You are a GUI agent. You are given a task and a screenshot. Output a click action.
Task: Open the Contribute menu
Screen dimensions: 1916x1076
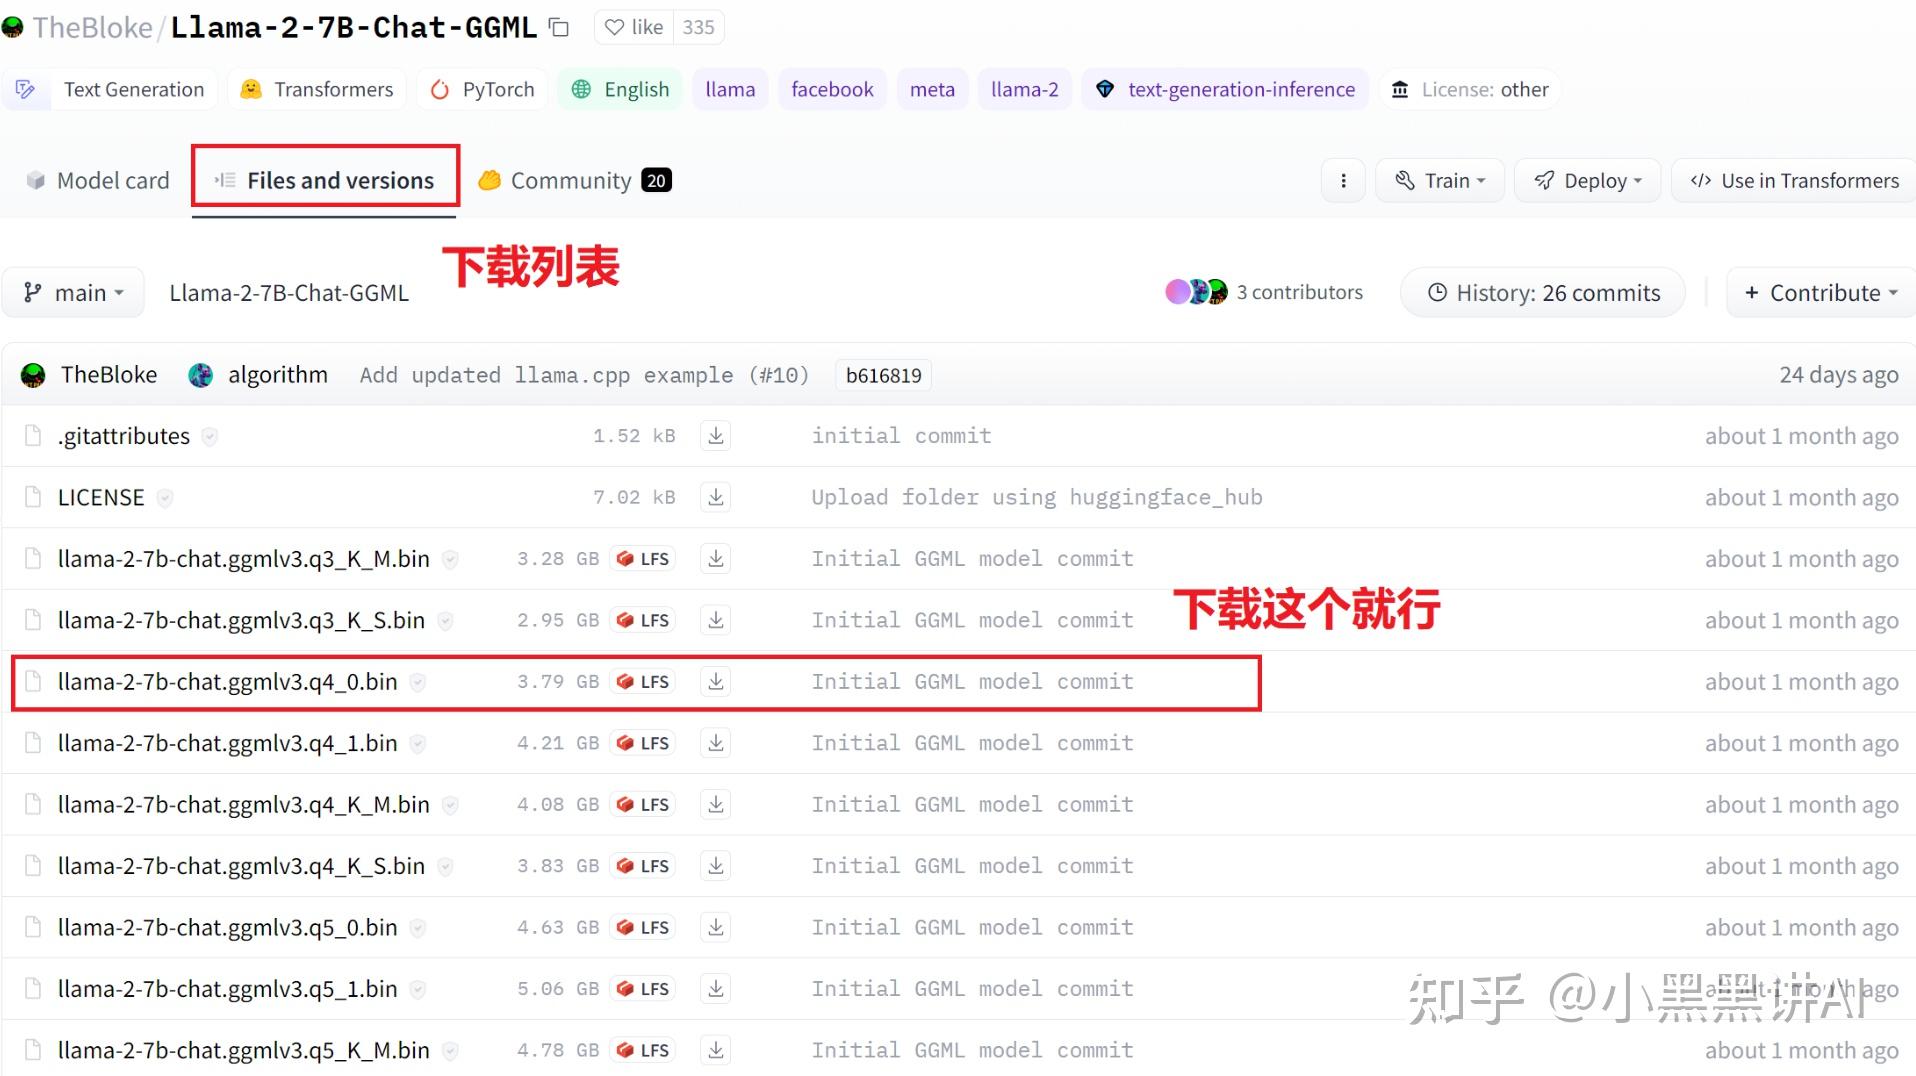pyautogui.click(x=1819, y=292)
